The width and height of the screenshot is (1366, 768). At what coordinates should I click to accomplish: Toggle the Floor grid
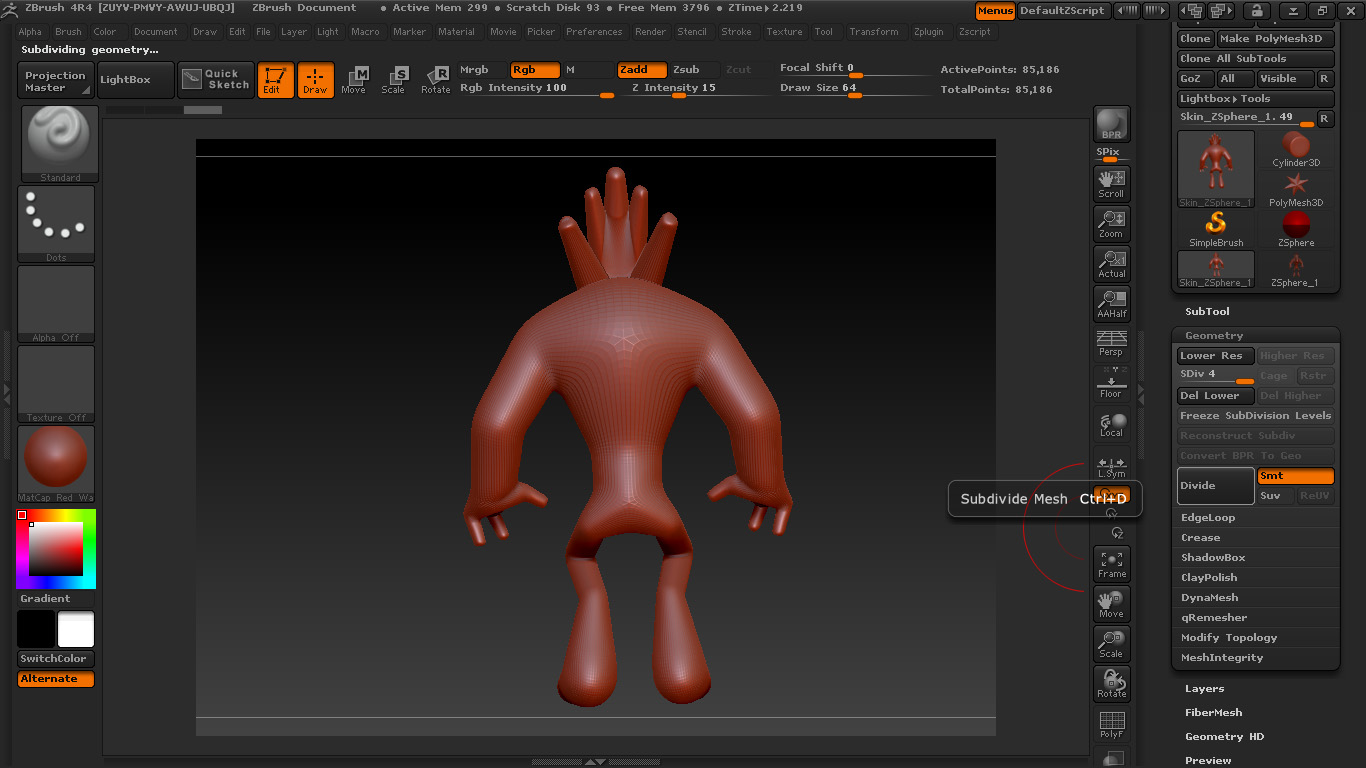[x=1111, y=383]
